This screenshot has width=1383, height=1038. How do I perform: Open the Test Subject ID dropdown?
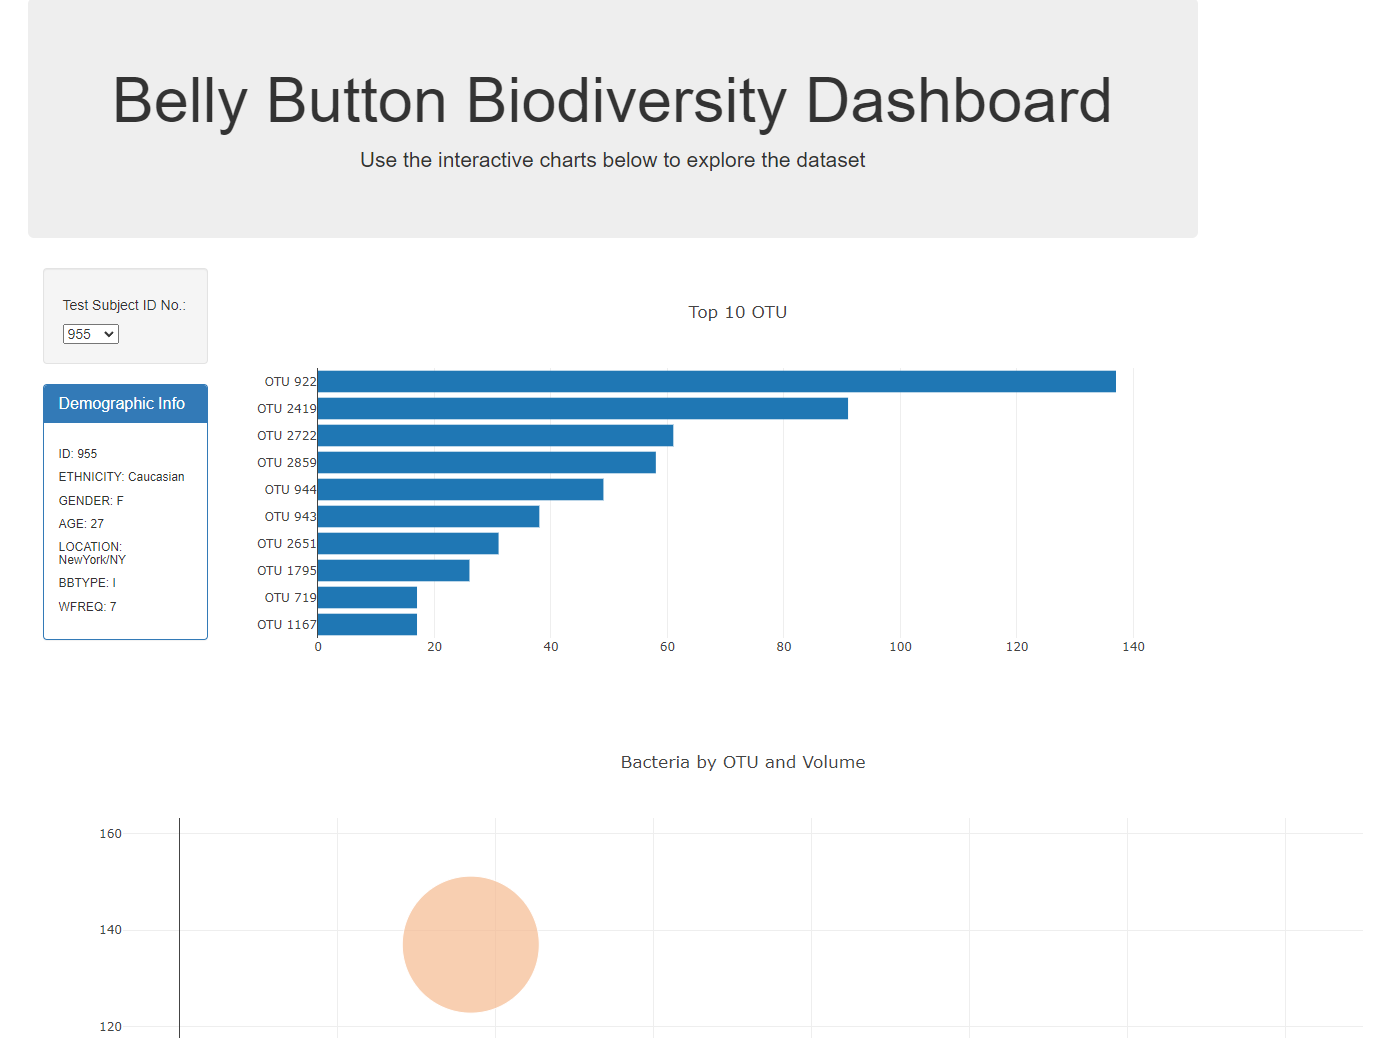tap(90, 334)
